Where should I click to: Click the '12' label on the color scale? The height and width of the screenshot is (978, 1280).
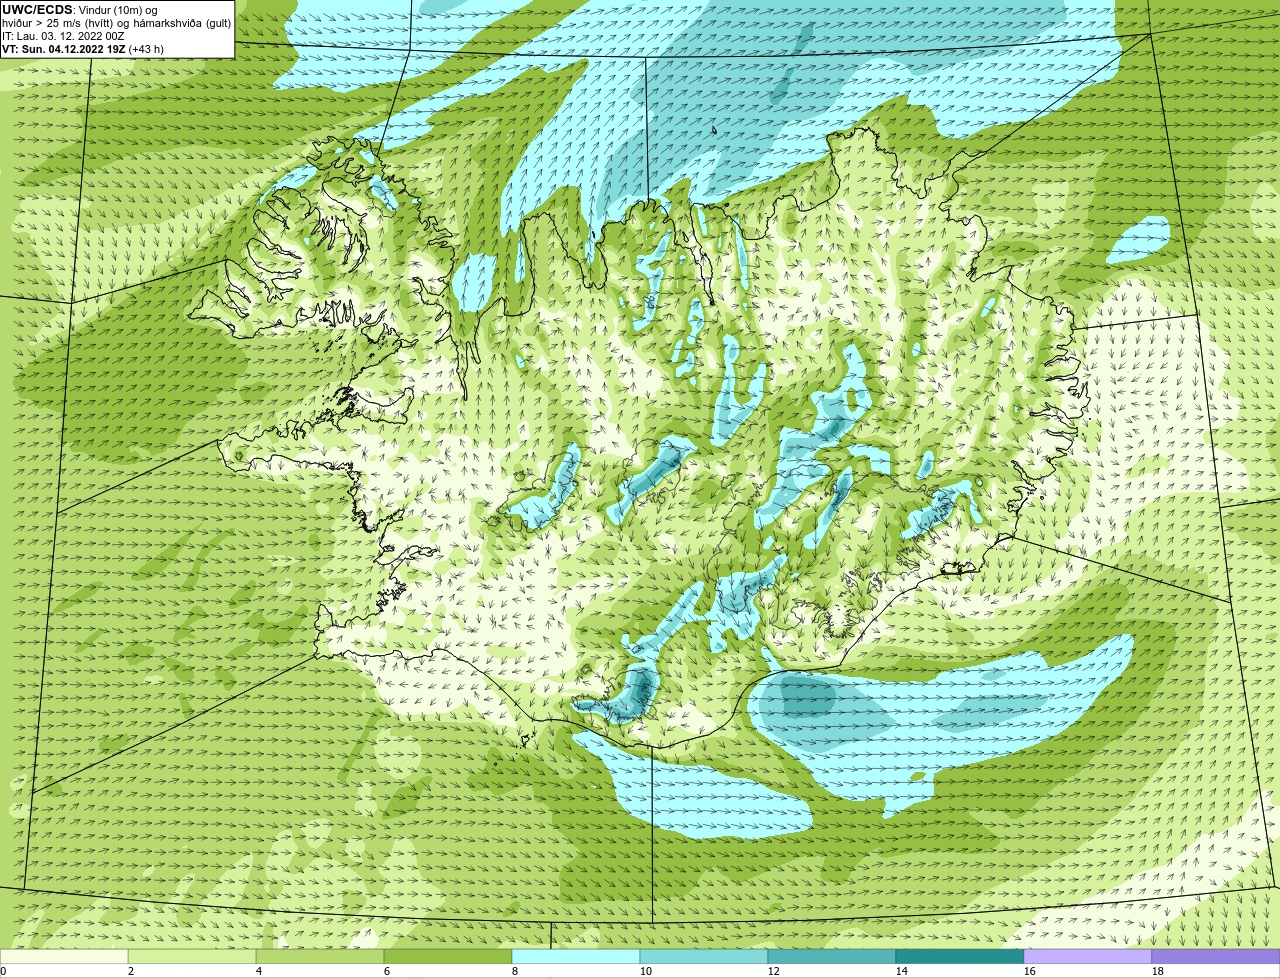point(774,971)
